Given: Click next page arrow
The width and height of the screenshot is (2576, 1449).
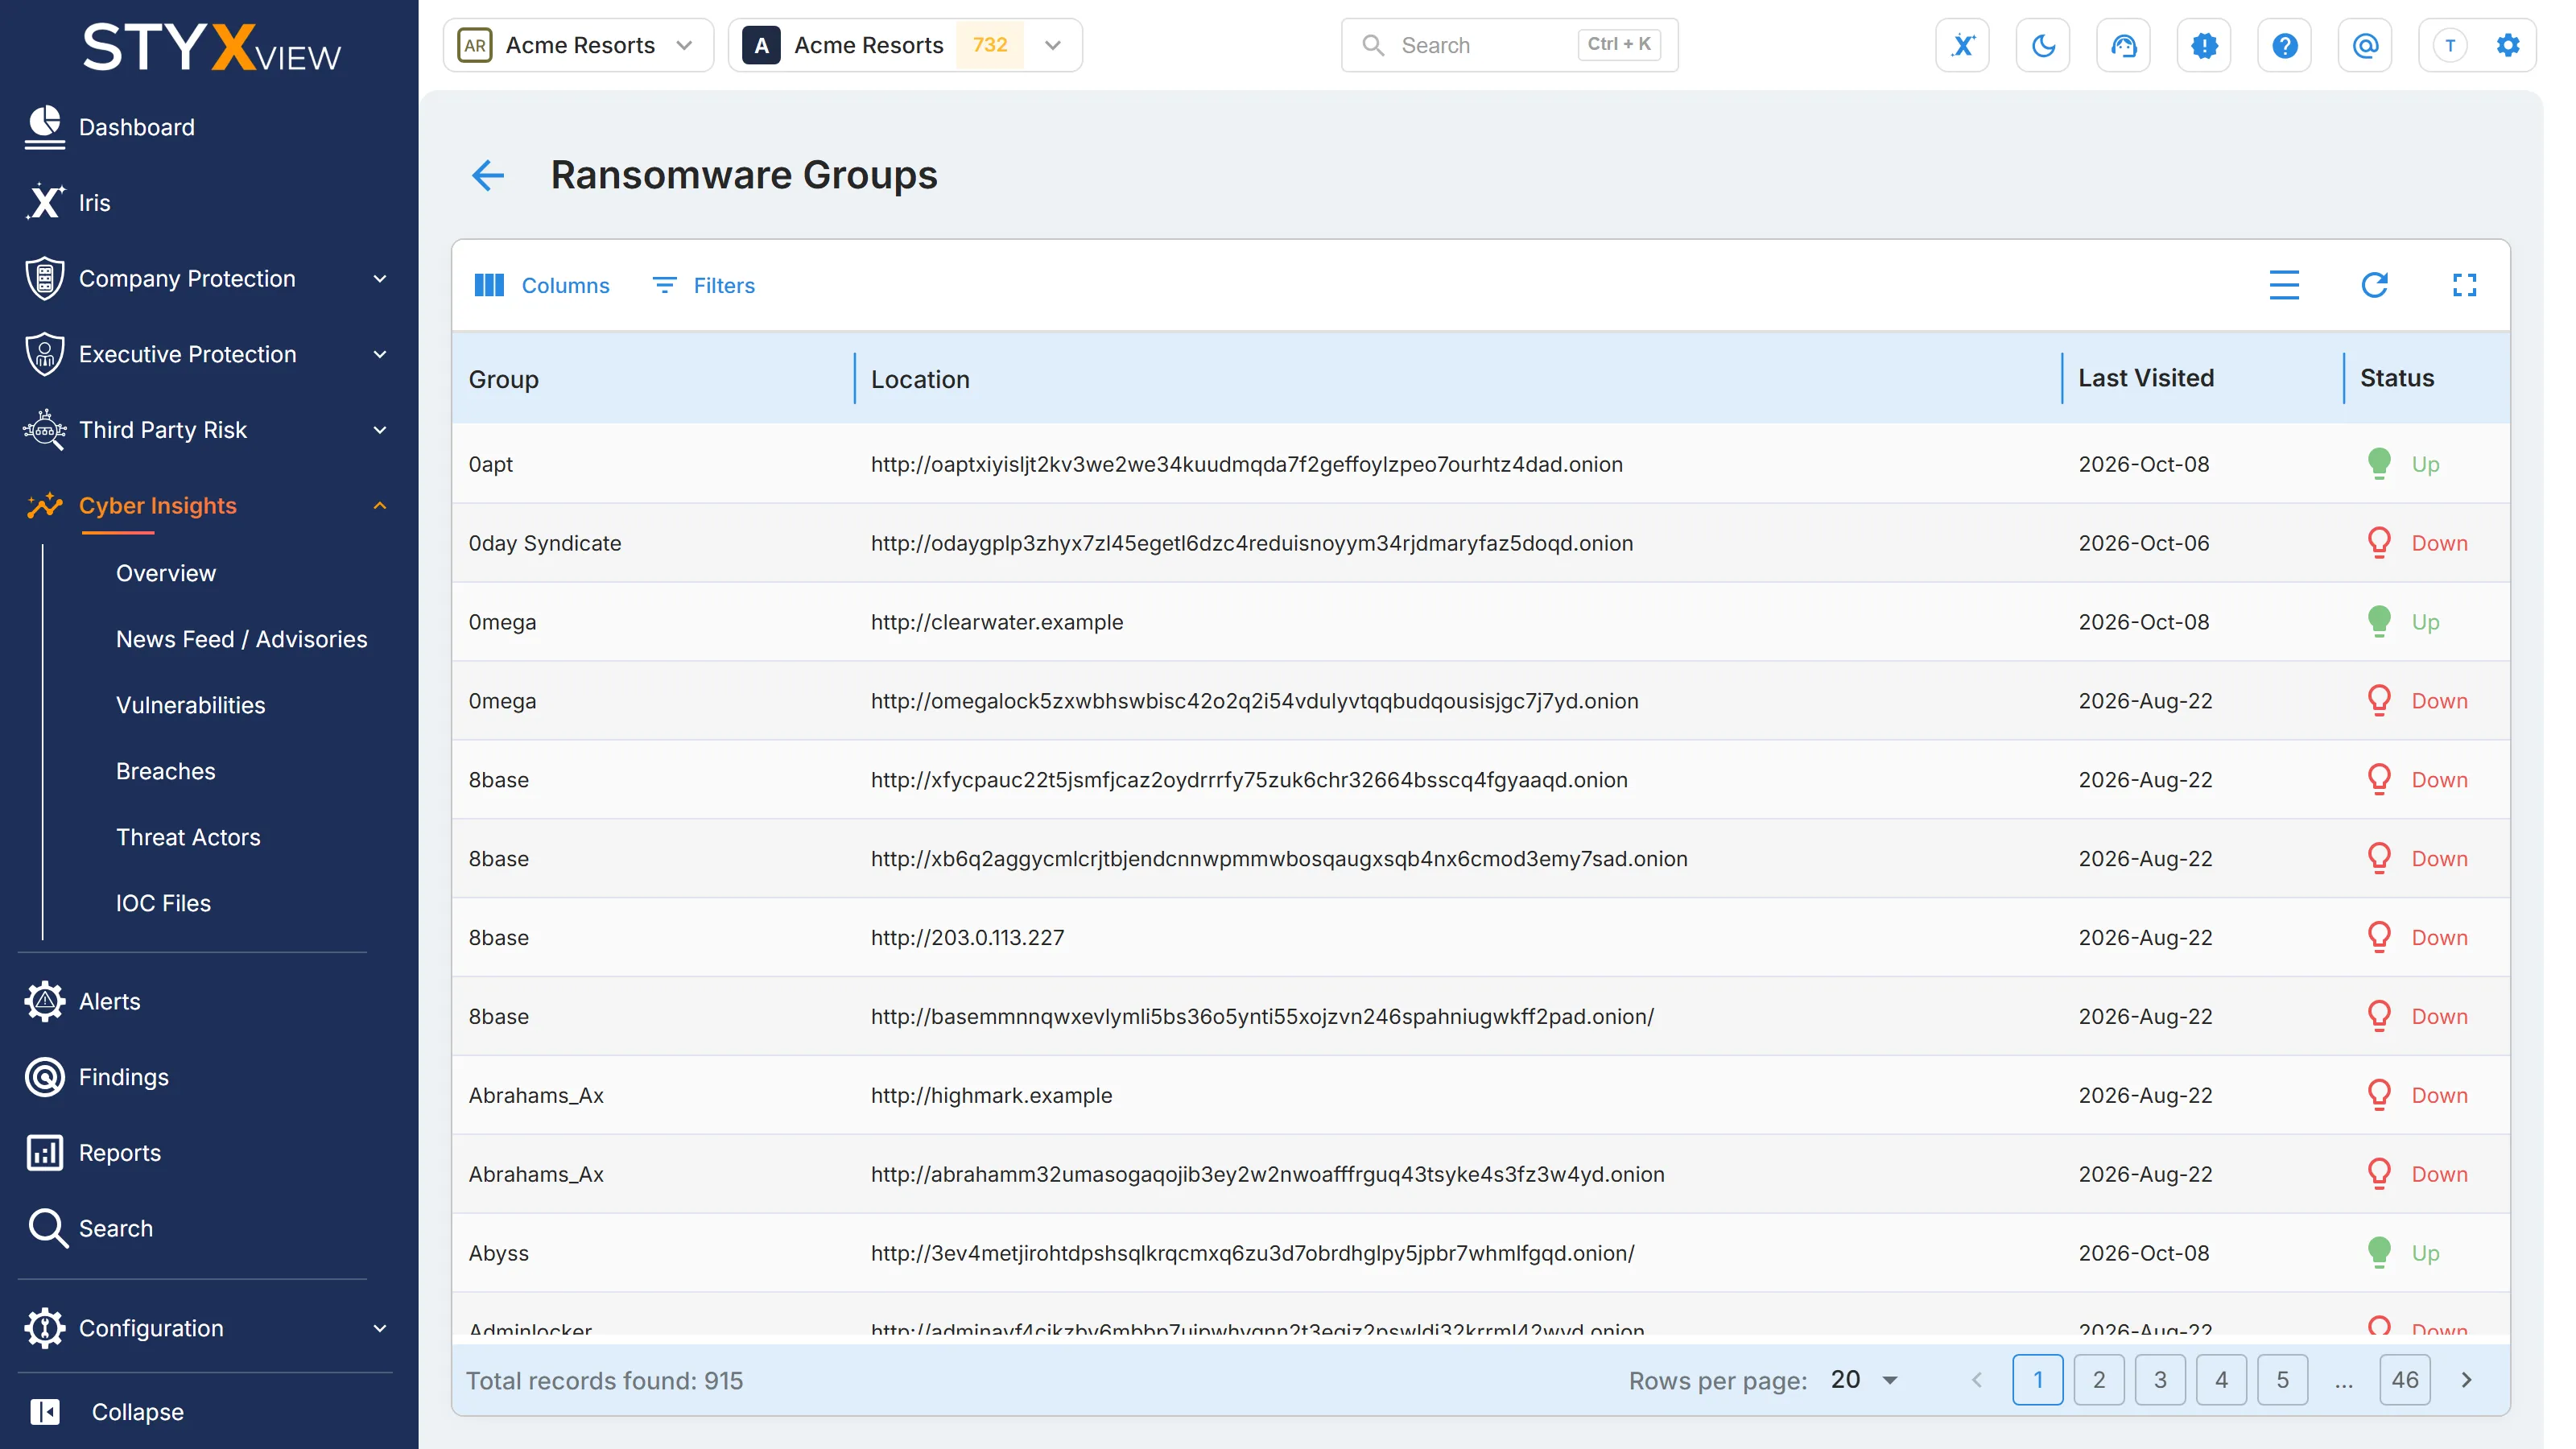Looking at the screenshot, I should (x=2467, y=1380).
